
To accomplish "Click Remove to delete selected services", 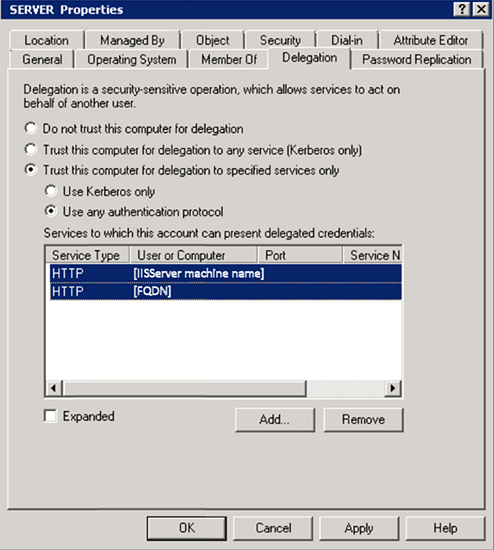I will coord(363,420).
